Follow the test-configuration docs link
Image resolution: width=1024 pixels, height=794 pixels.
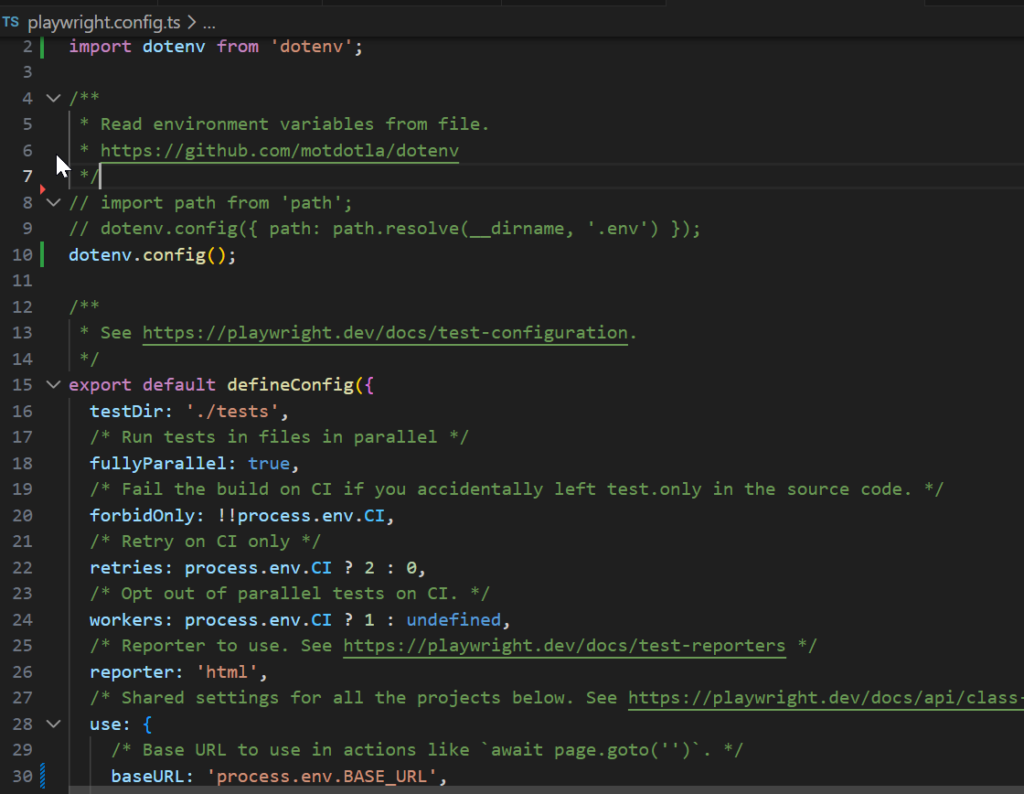click(x=385, y=333)
